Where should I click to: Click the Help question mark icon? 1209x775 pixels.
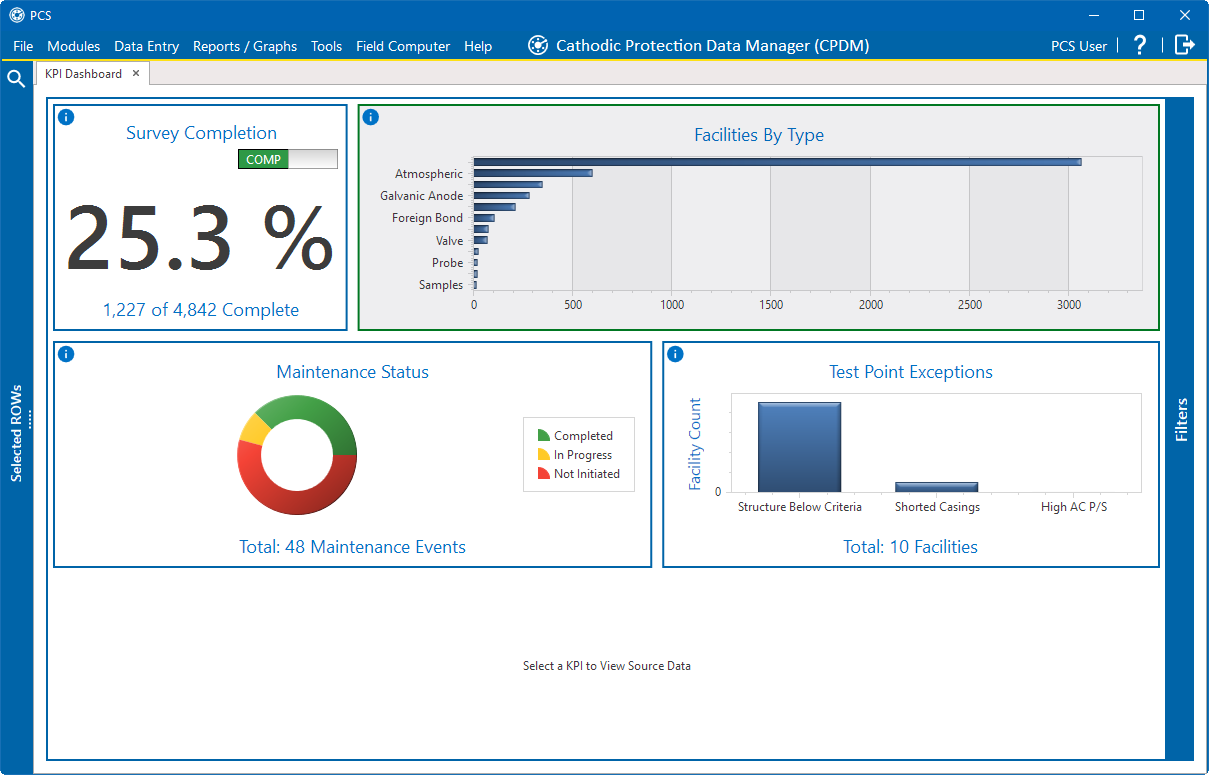1139,45
